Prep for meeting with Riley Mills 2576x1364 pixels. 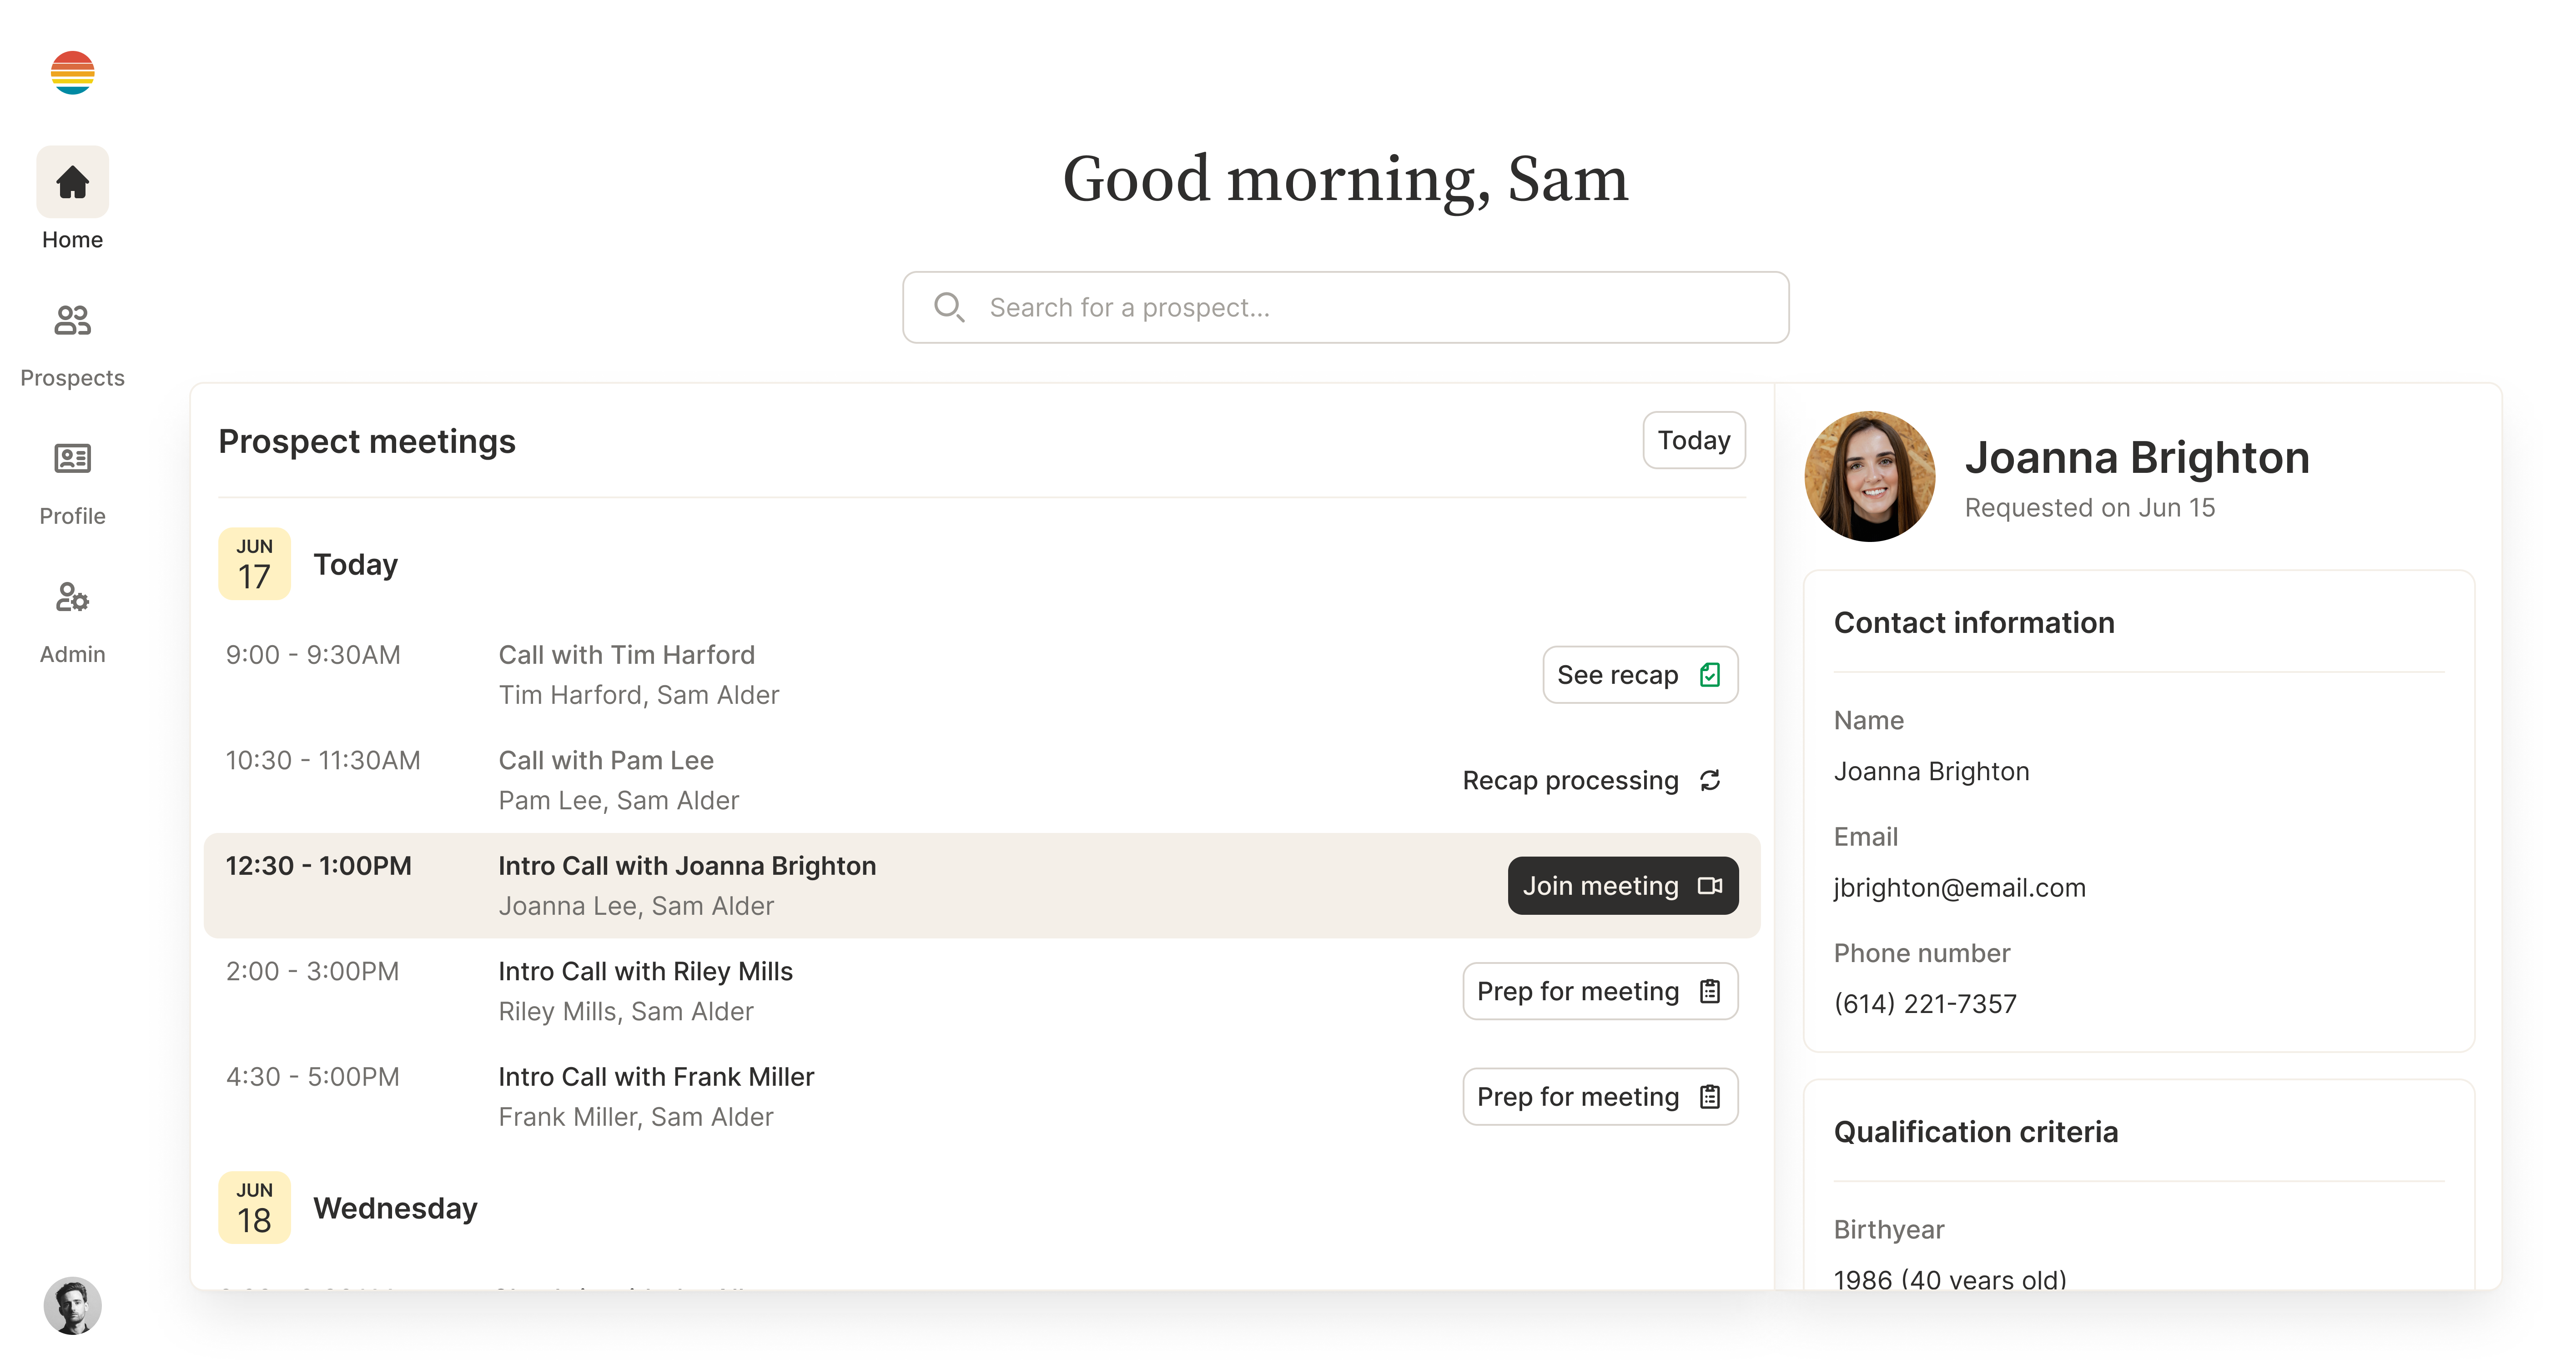[1599, 991]
